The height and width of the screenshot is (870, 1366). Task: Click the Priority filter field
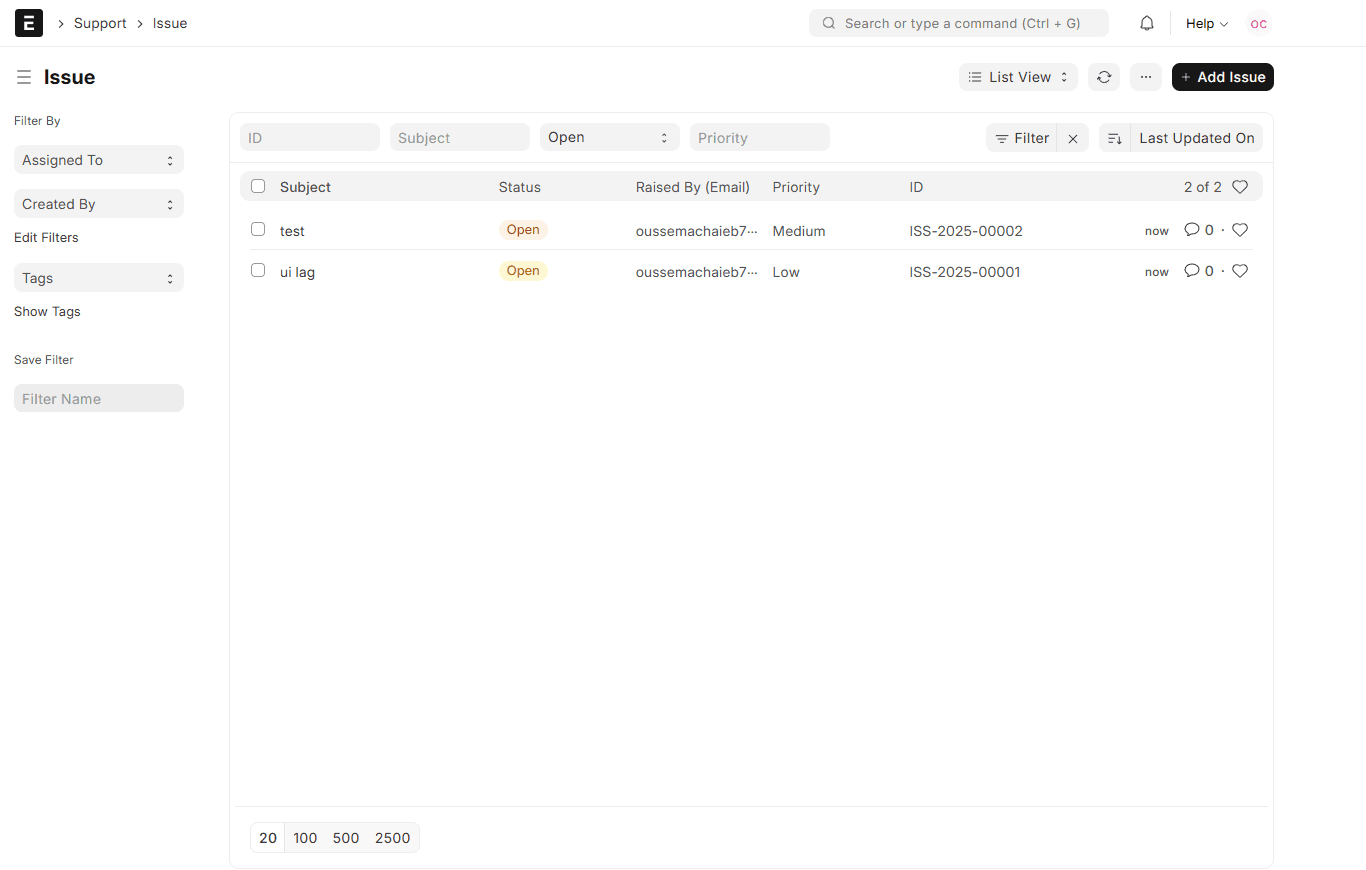pos(760,137)
